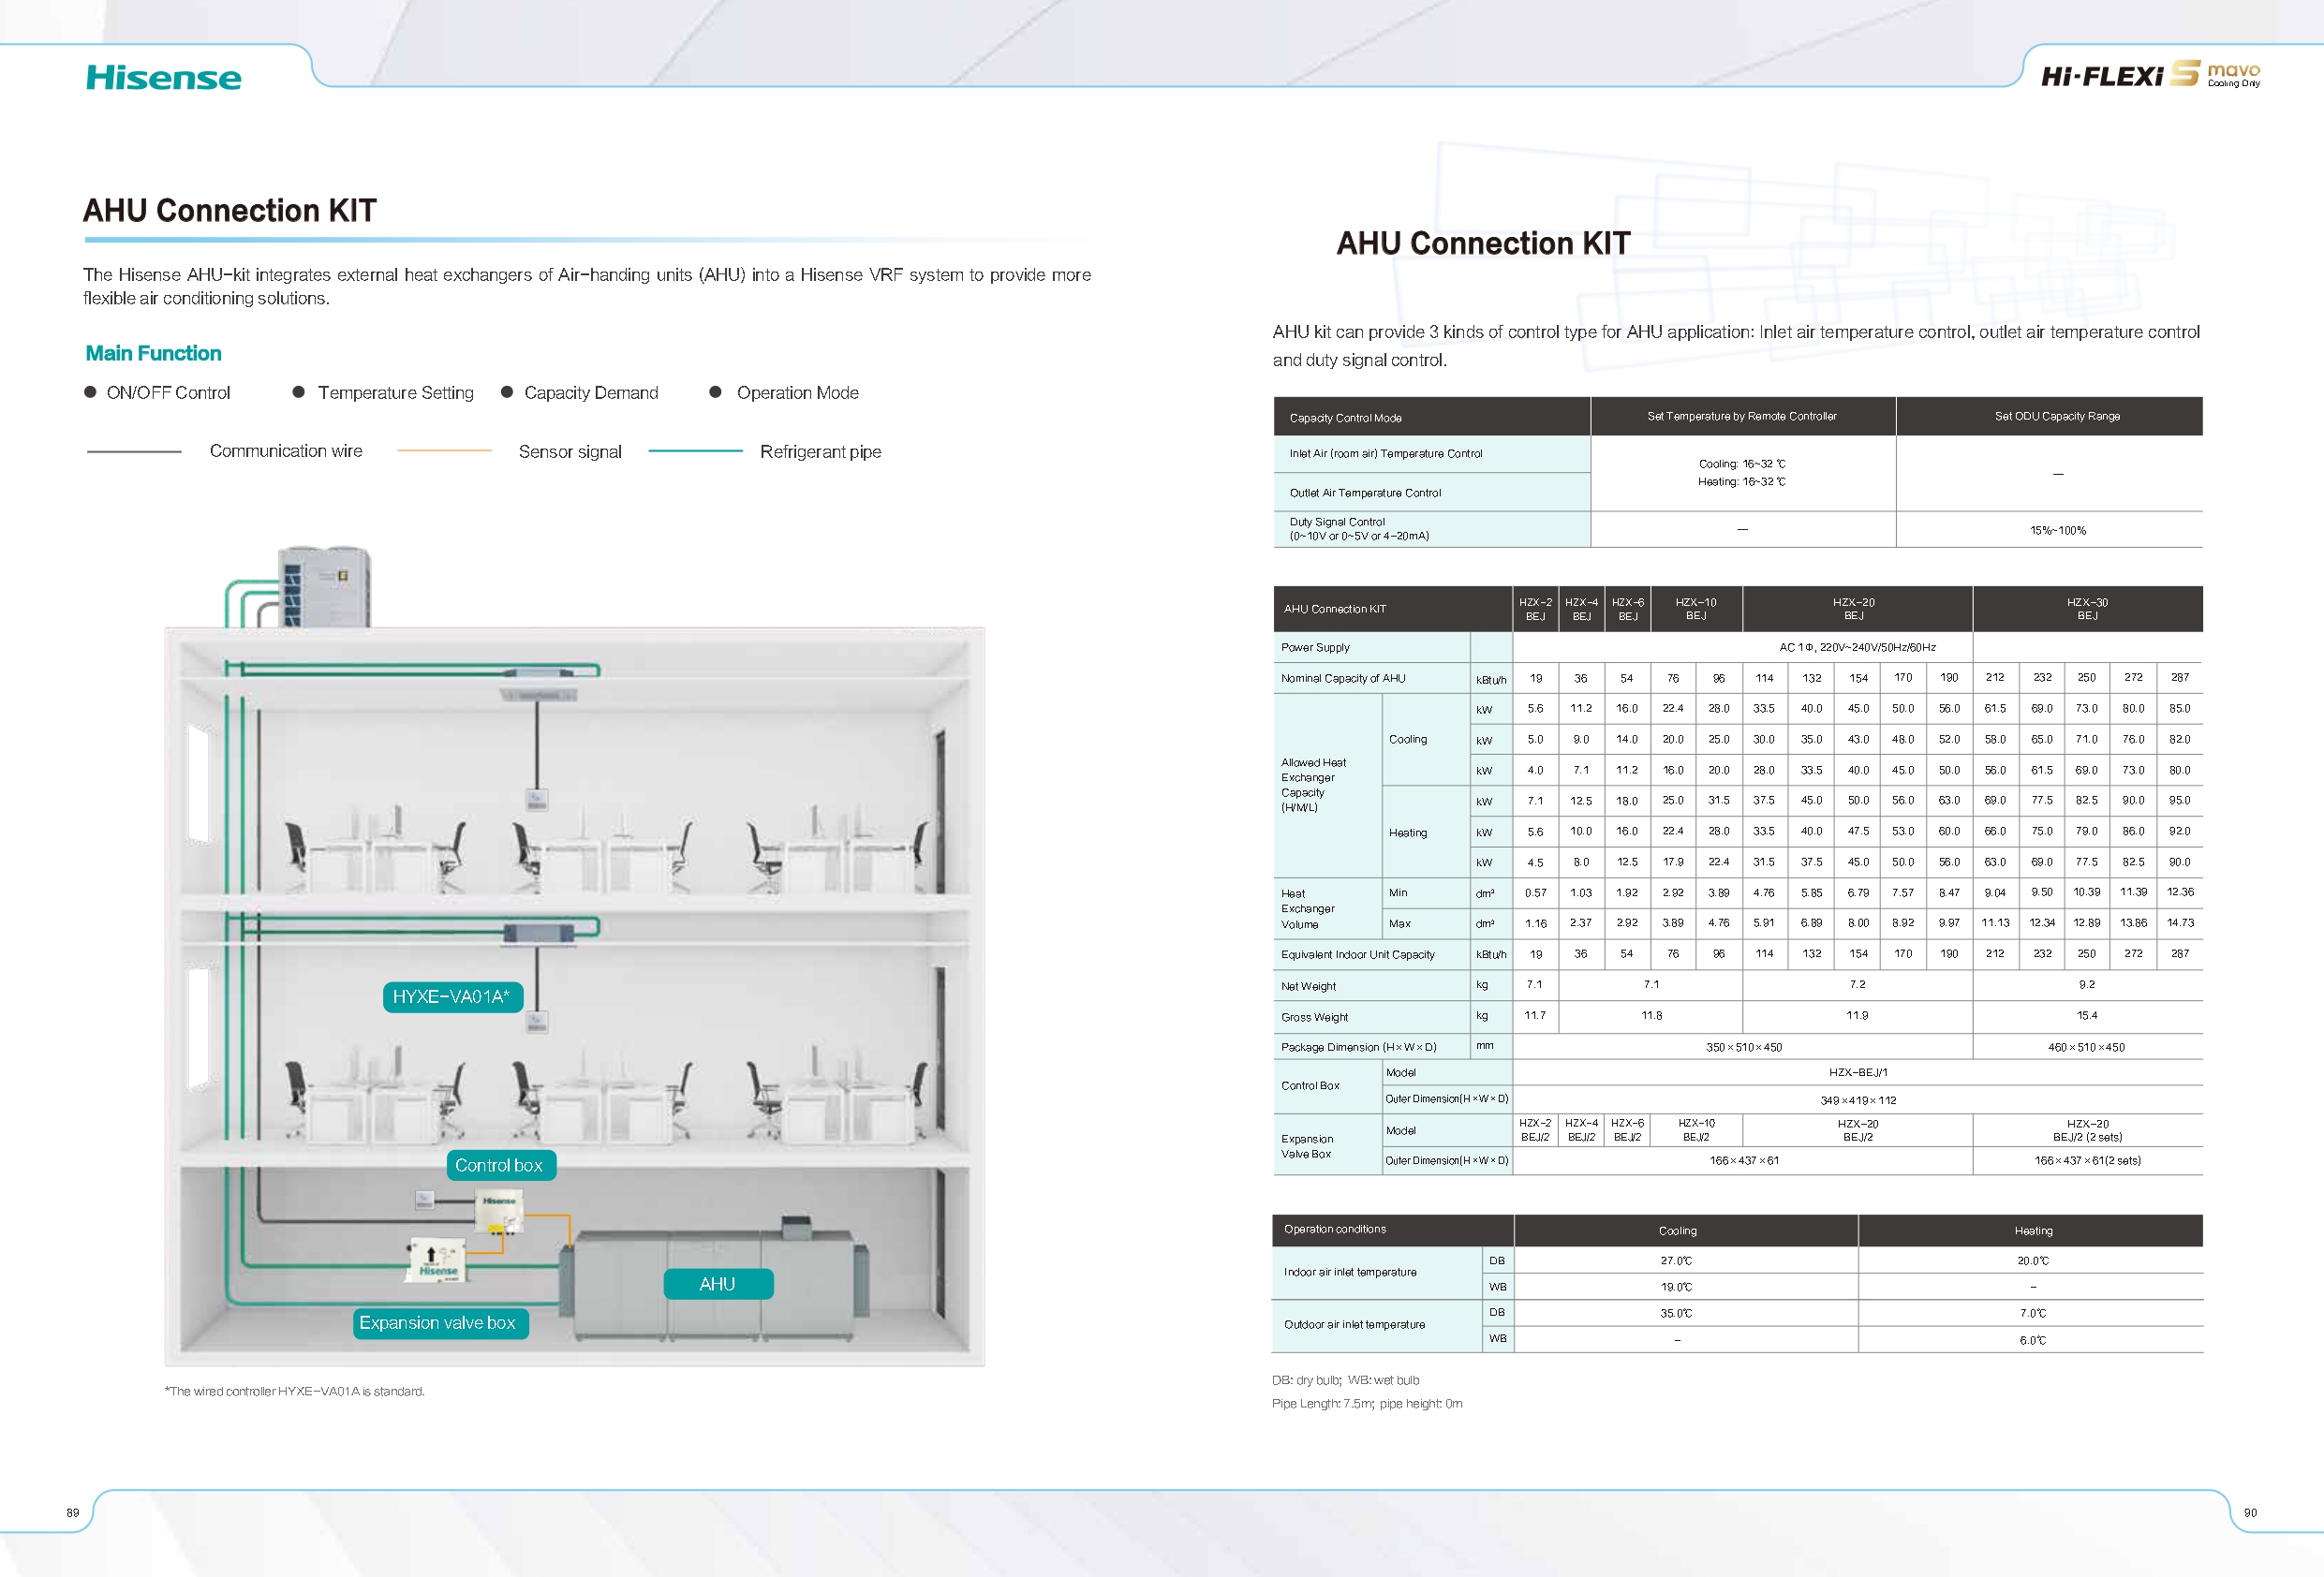The width and height of the screenshot is (2324, 1577).
Task: Click the AHU unit label
Action: click(717, 1284)
